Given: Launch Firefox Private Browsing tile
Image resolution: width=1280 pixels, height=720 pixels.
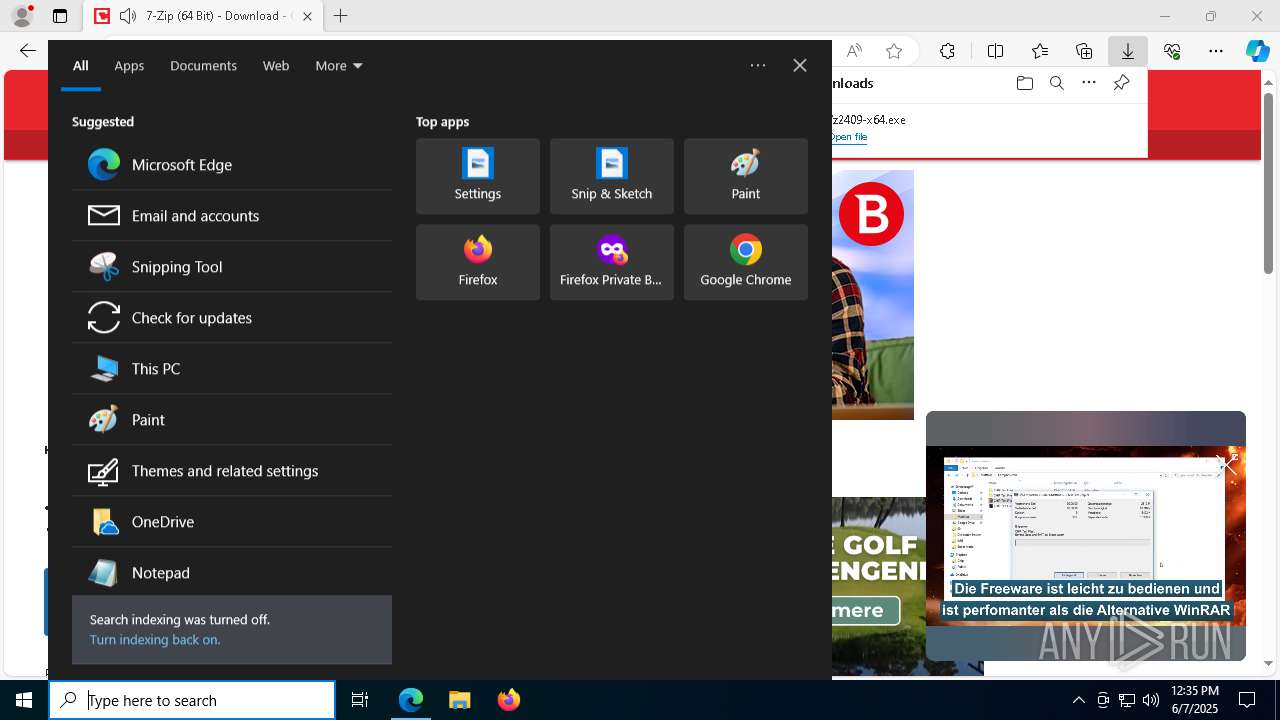Looking at the screenshot, I should [612, 262].
